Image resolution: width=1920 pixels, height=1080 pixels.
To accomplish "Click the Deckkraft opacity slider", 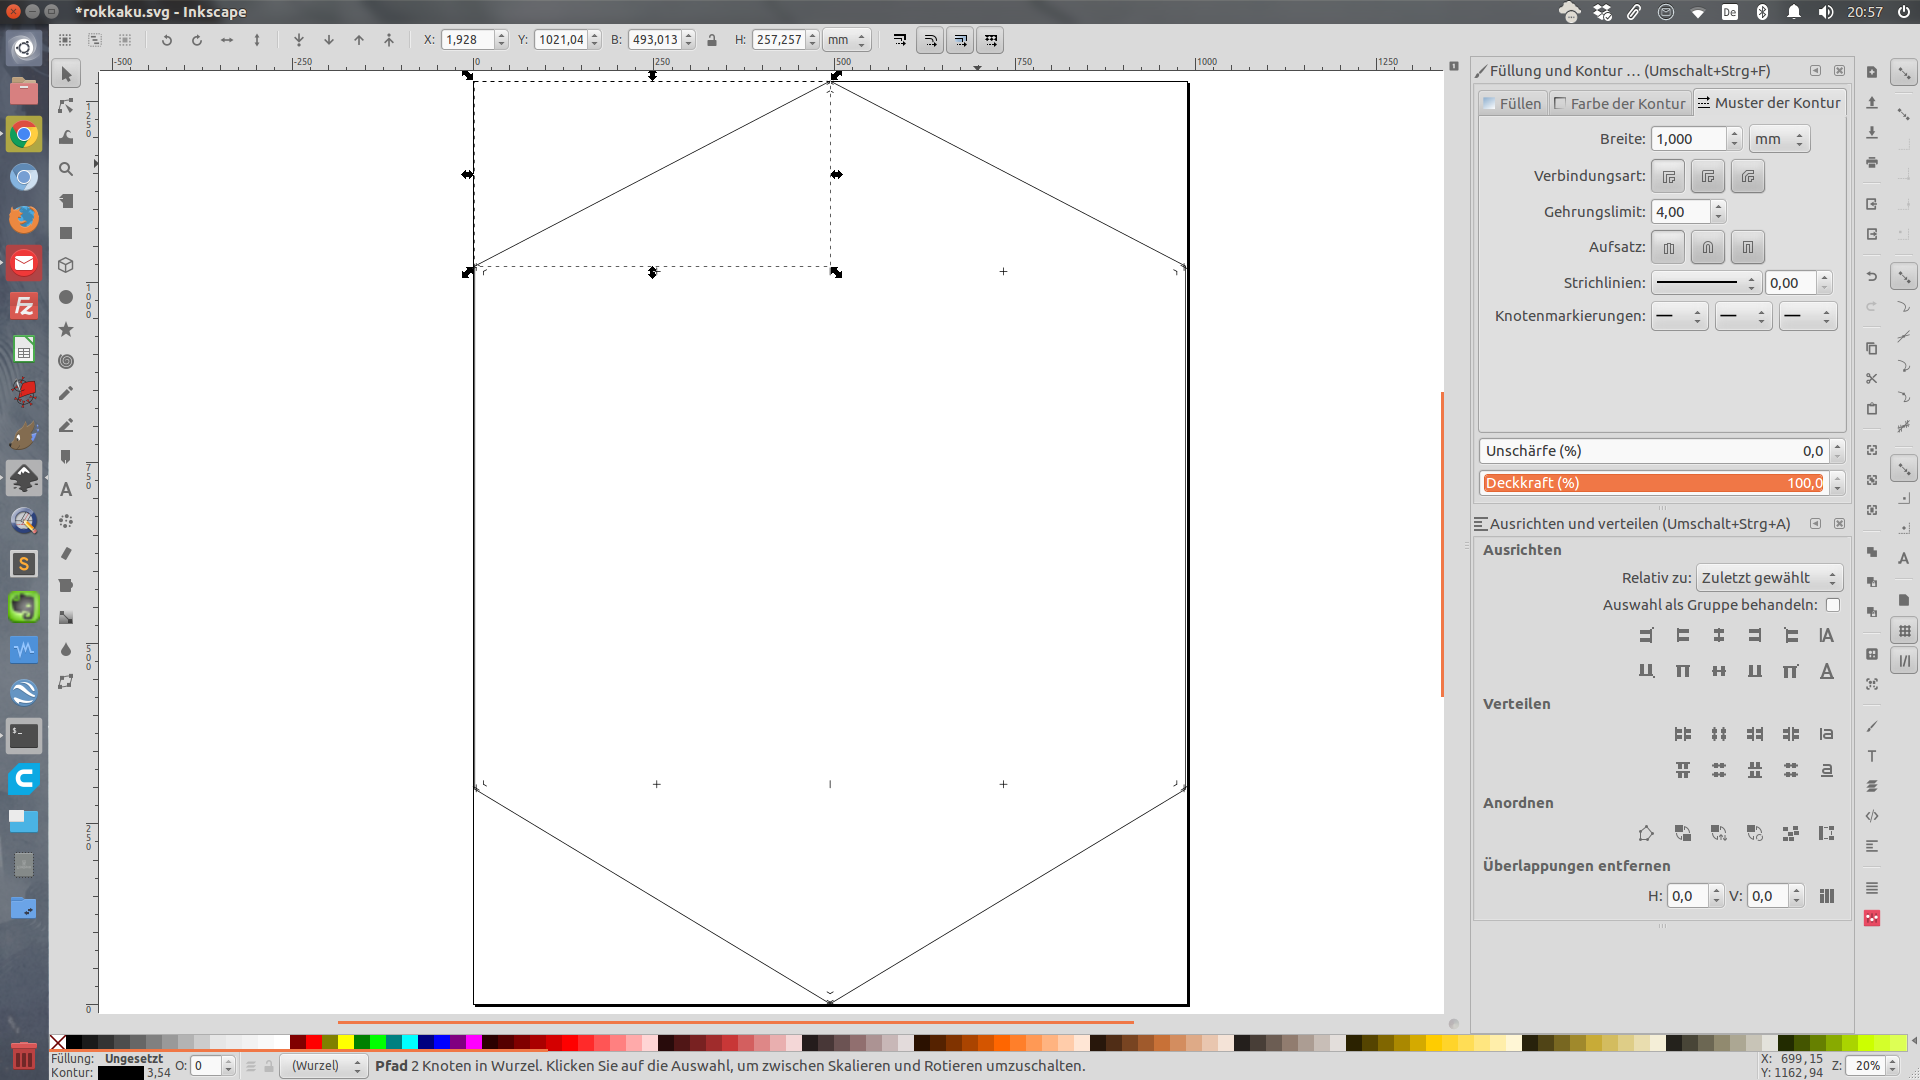I will pos(1654,483).
